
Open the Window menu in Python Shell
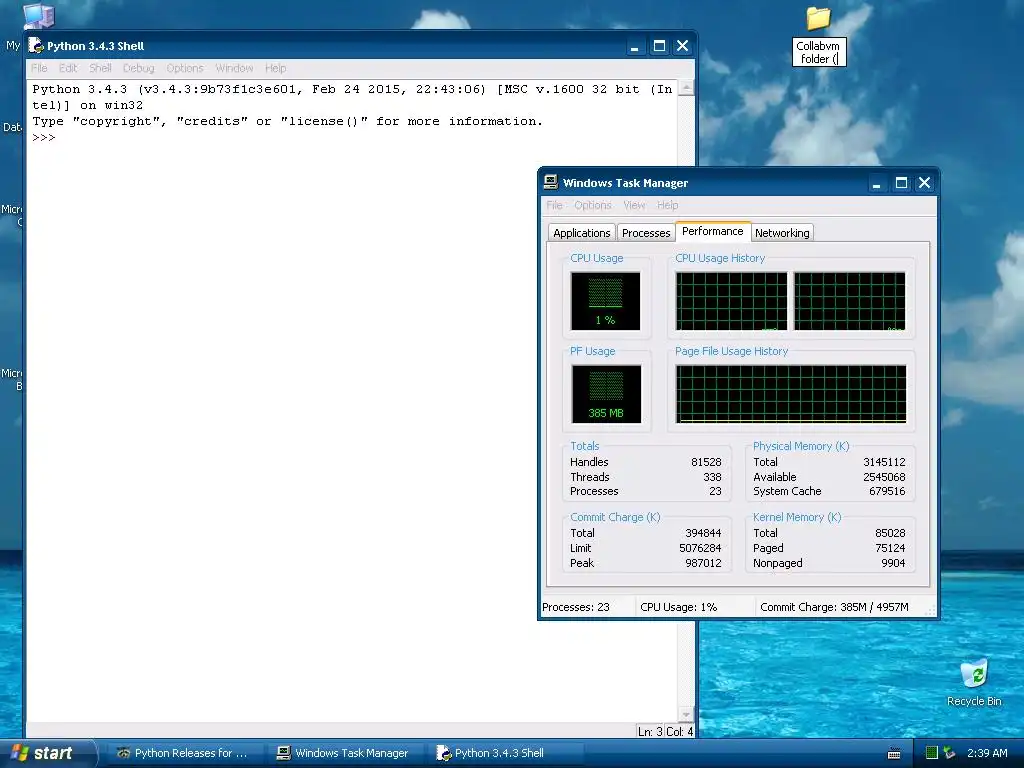click(x=234, y=68)
